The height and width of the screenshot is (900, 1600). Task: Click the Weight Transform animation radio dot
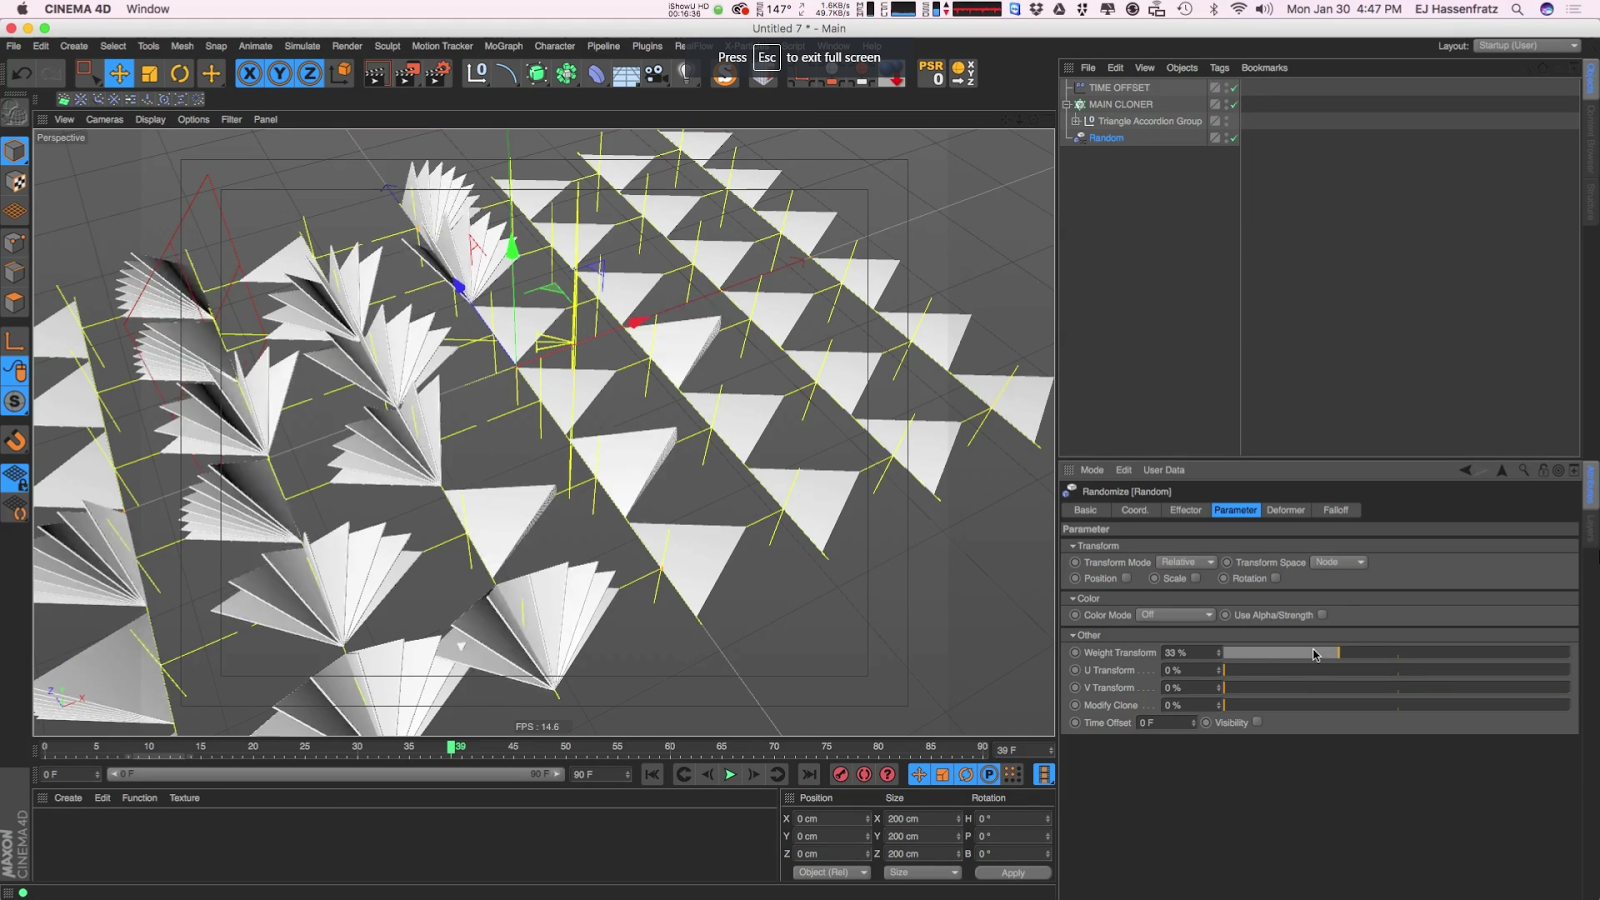pyautogui.click(x=1075, y=652)
